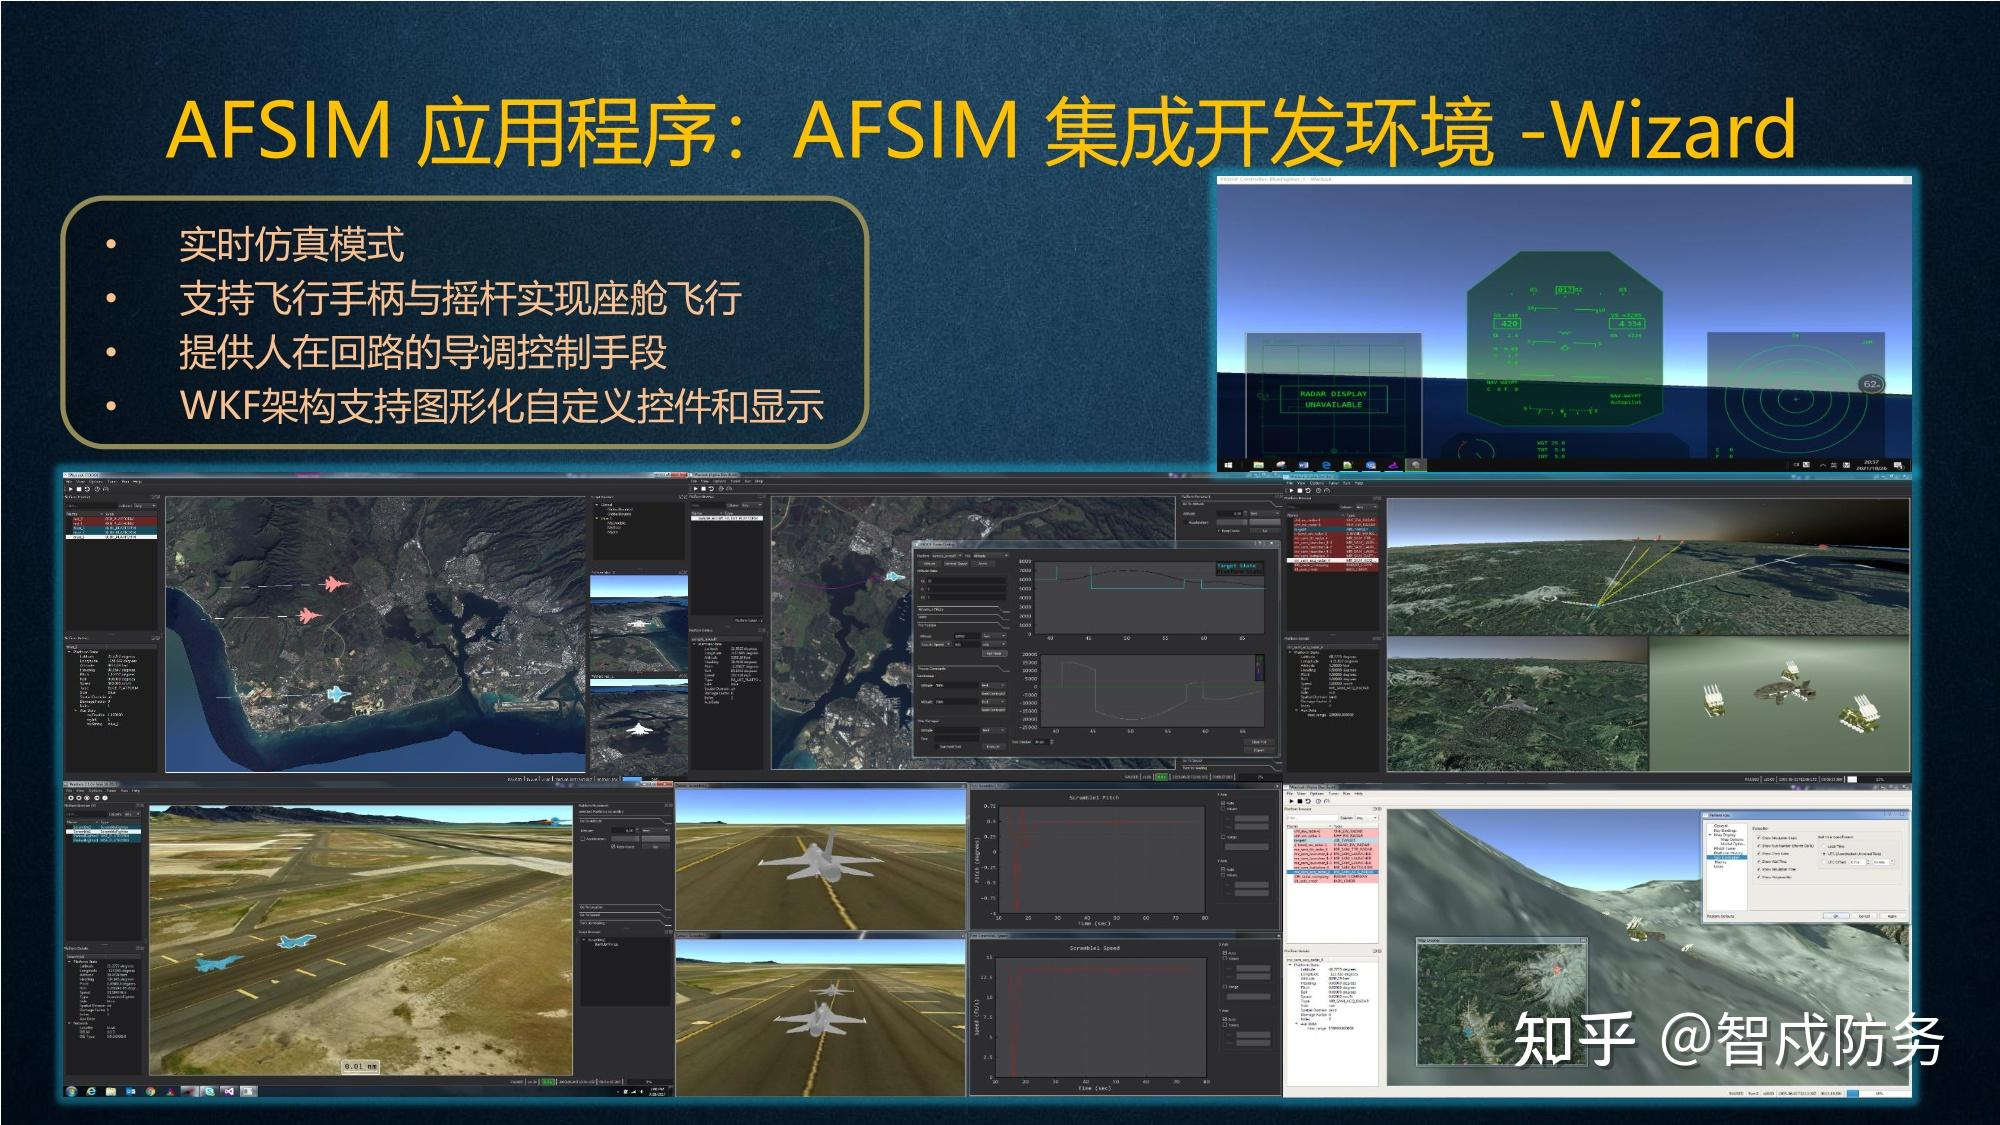Select Platform History in Preferences category list
The height and width of the screenshot is (1125, 2000).
pyautogui.click(x=1727, y=853)
